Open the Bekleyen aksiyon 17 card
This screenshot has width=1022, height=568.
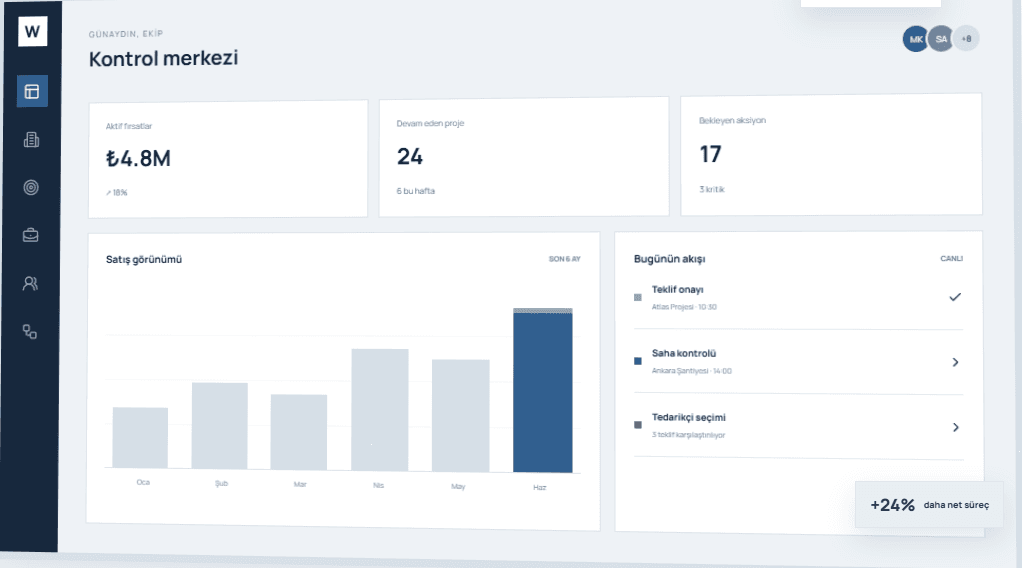point(831,155)
